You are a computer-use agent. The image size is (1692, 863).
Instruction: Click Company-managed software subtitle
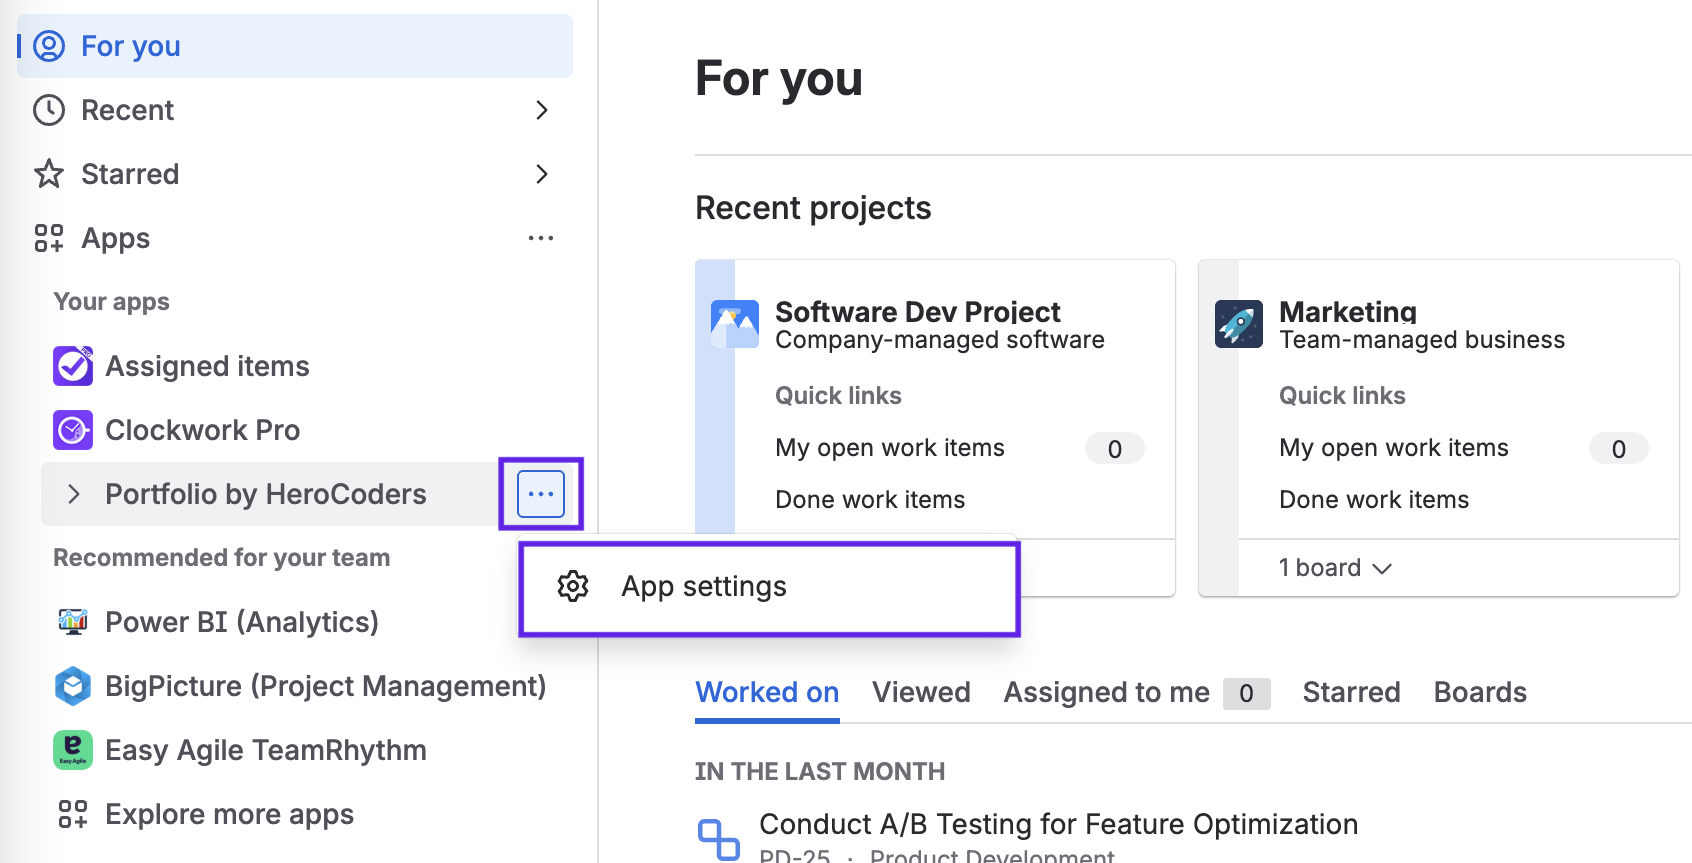click(939, 340)
